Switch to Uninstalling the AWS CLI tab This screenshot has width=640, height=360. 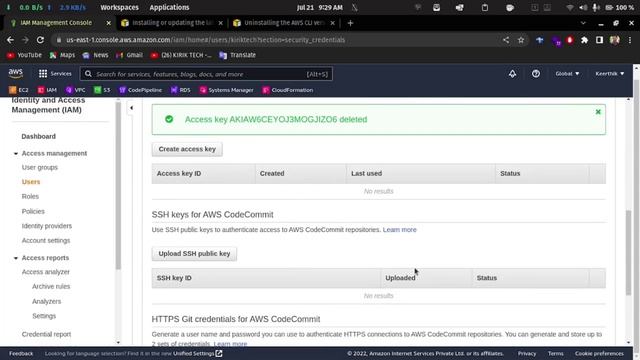tap(284, 23)
